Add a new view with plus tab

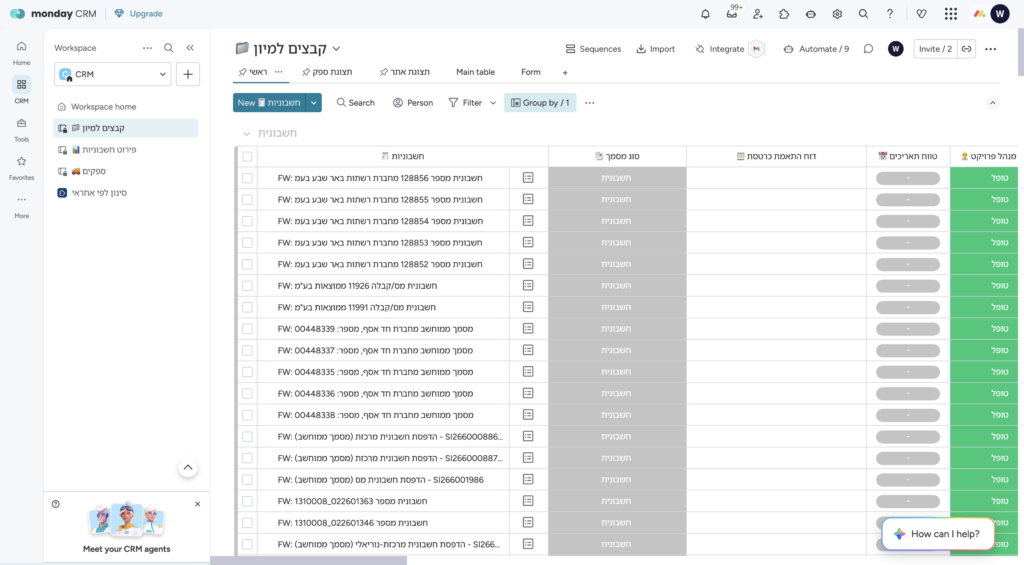[x=565, y=73]
